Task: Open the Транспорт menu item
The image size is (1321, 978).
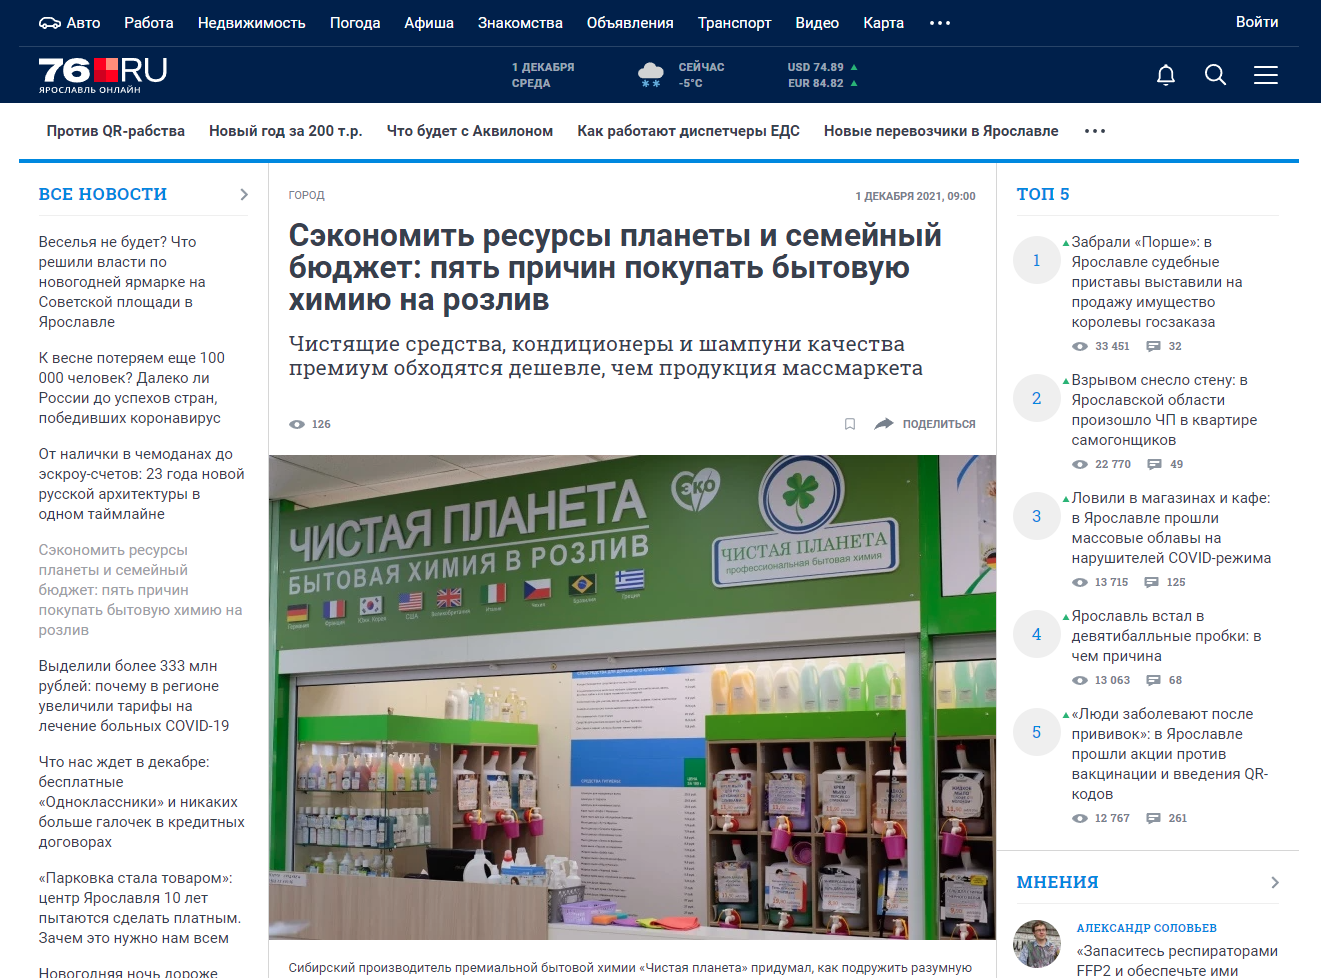Action: 735,22
